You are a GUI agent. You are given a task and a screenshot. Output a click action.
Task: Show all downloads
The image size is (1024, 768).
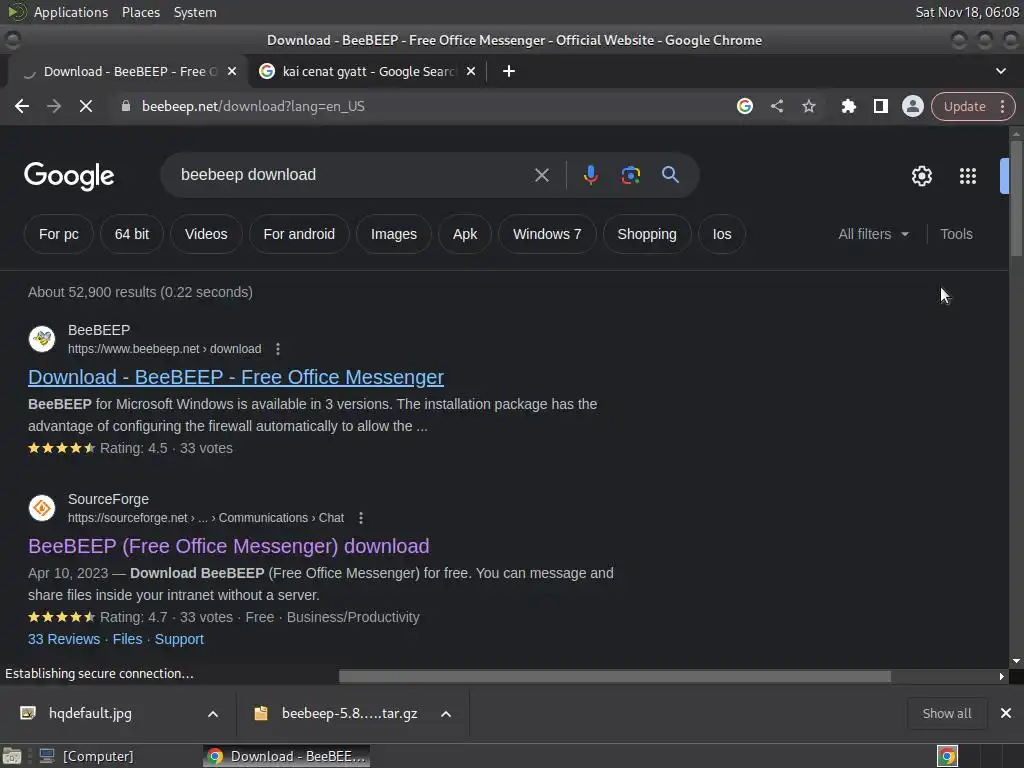947,713
